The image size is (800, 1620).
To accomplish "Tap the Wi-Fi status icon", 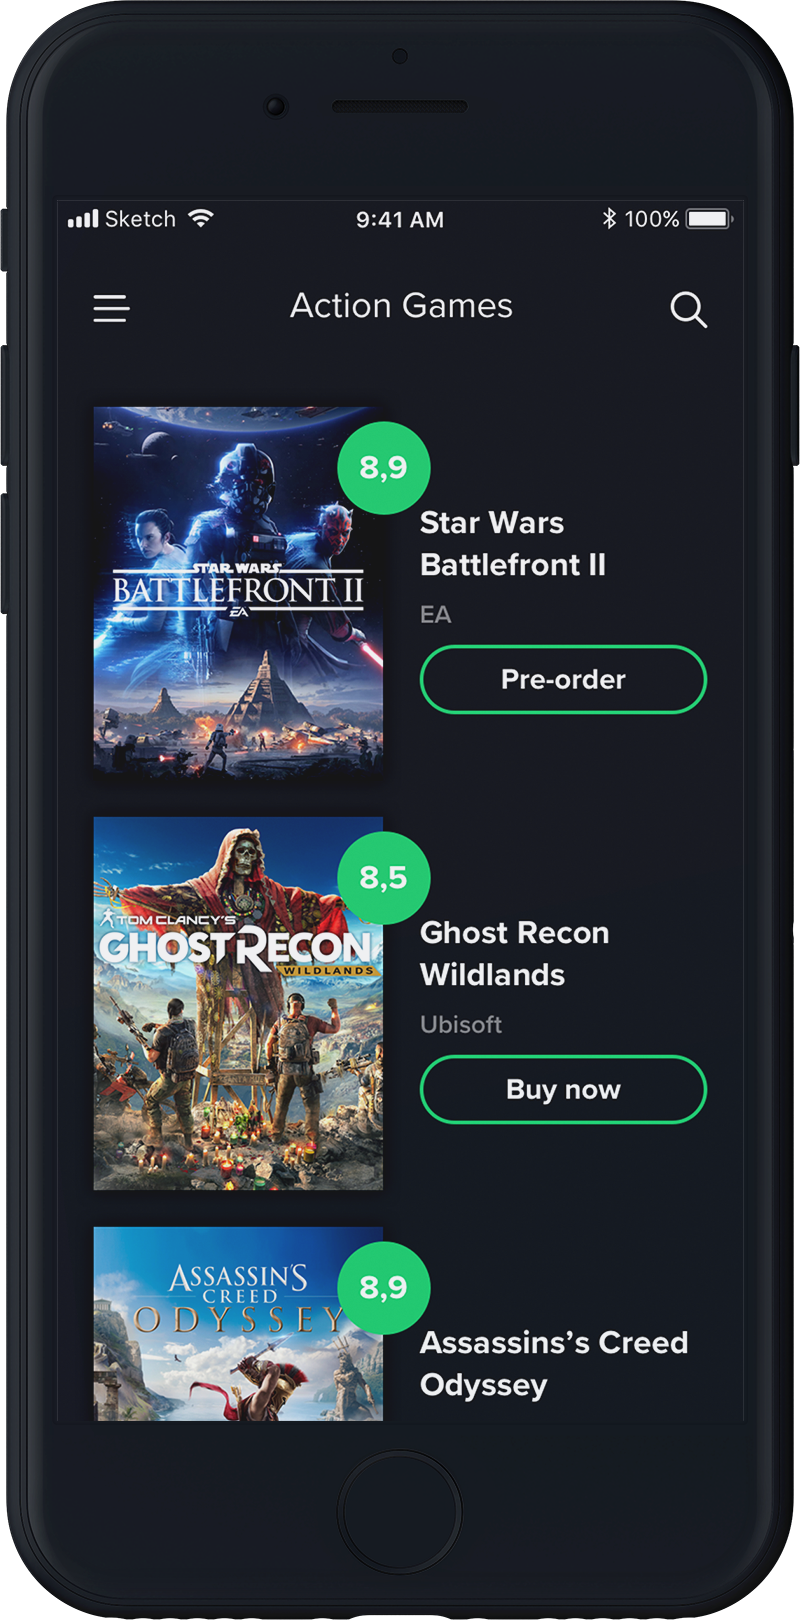I will tap(201, 218).
